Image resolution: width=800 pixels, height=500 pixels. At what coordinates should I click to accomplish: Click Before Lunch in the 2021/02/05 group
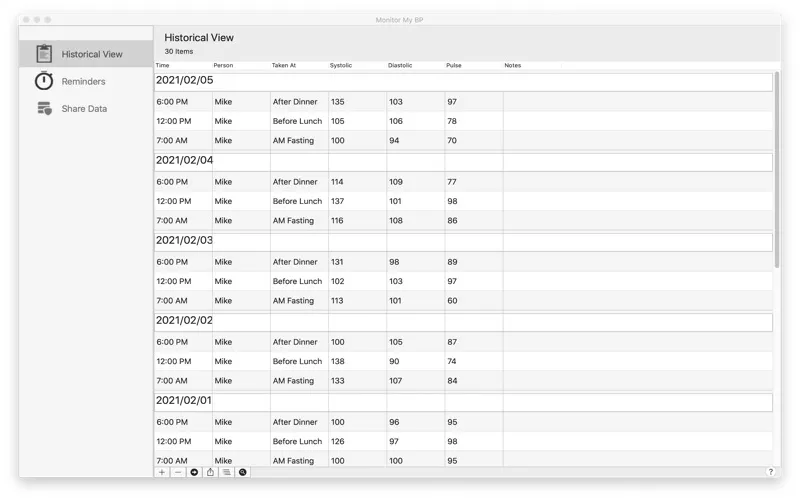pyautogui.click(x=297, y=121)
